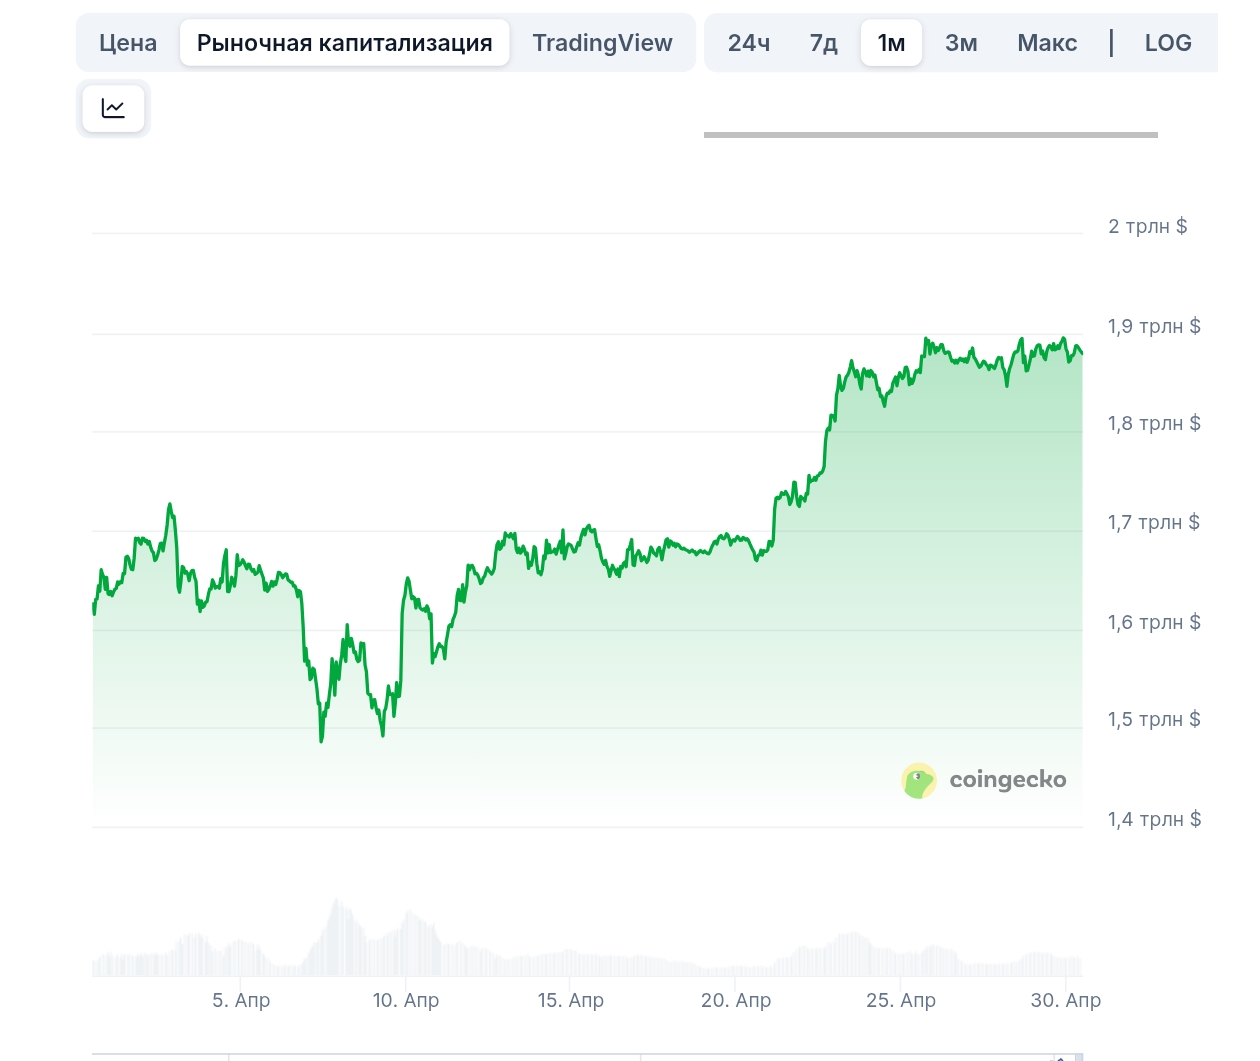Switch to the Цена tab

click(128, 43)
